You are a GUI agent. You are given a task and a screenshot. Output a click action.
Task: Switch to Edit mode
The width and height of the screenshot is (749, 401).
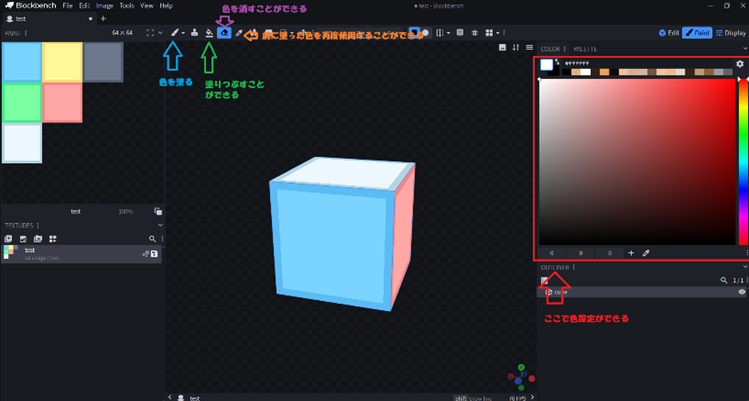[x=669, y=33]
